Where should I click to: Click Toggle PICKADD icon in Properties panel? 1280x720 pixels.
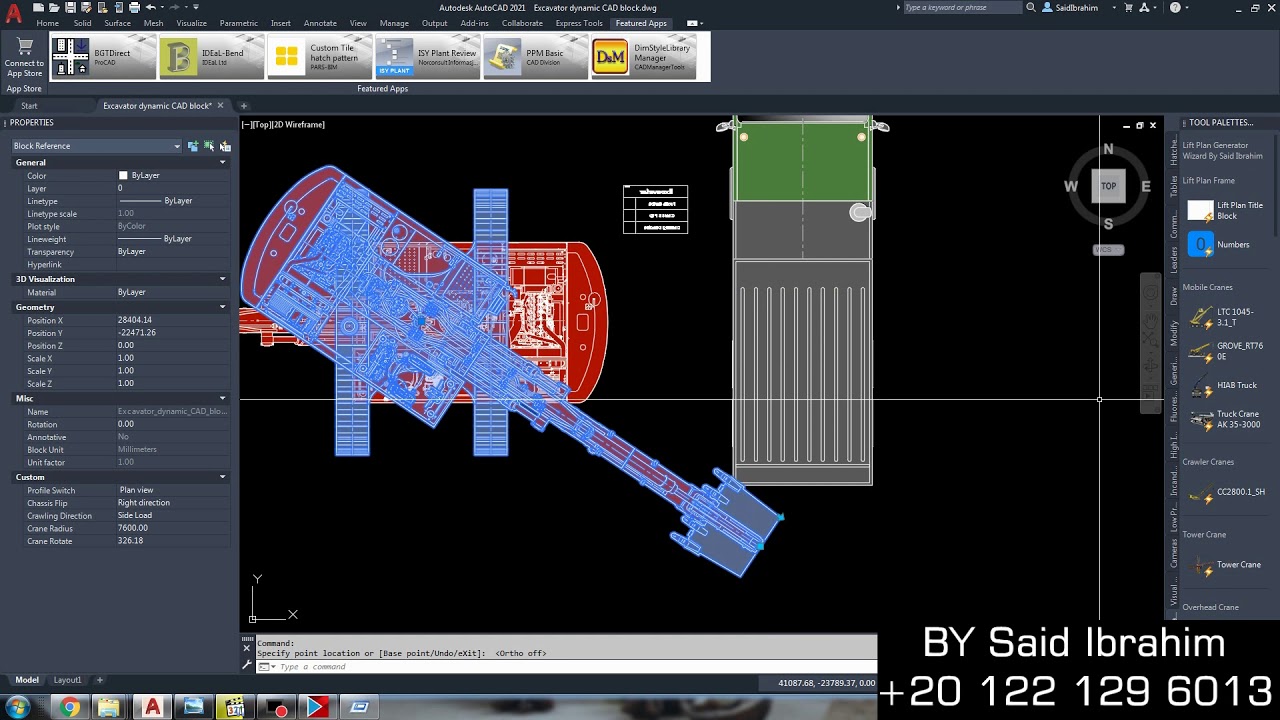[193, 146]
